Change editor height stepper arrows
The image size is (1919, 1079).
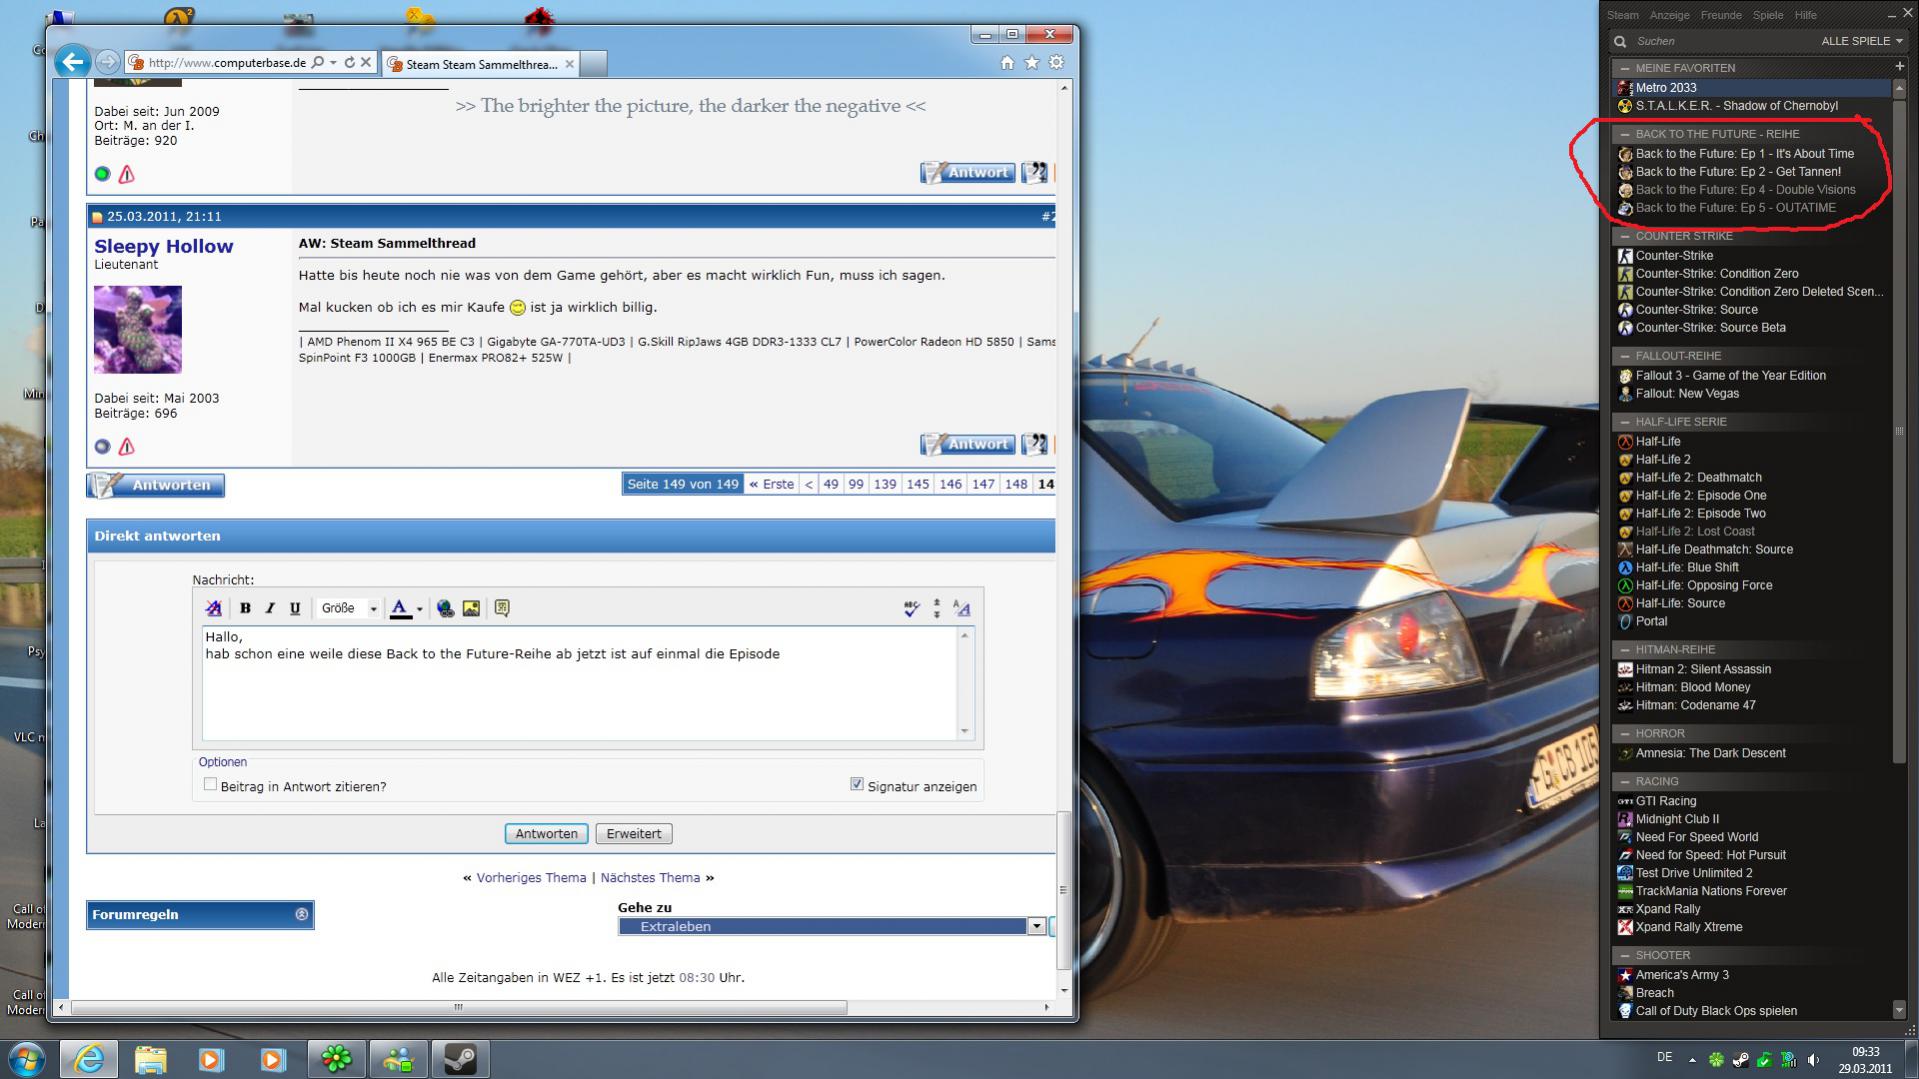937,608
